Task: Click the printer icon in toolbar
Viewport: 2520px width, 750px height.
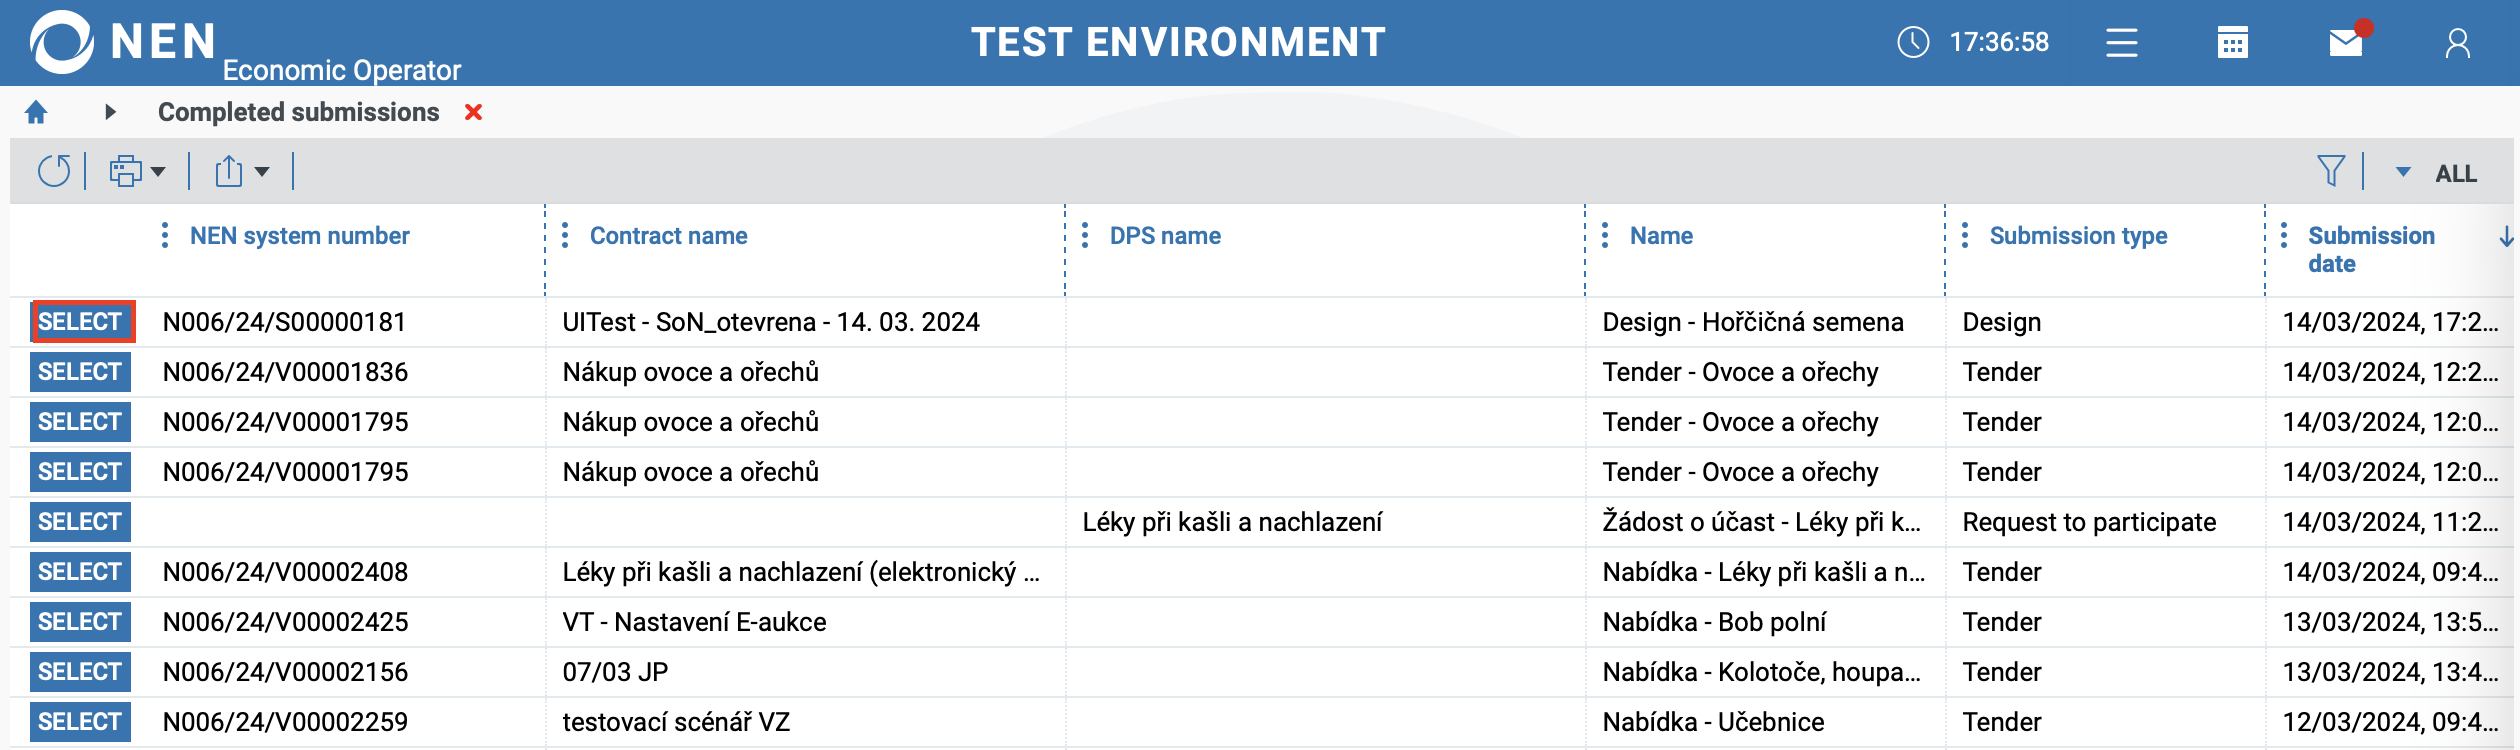Action: point(125,171)
